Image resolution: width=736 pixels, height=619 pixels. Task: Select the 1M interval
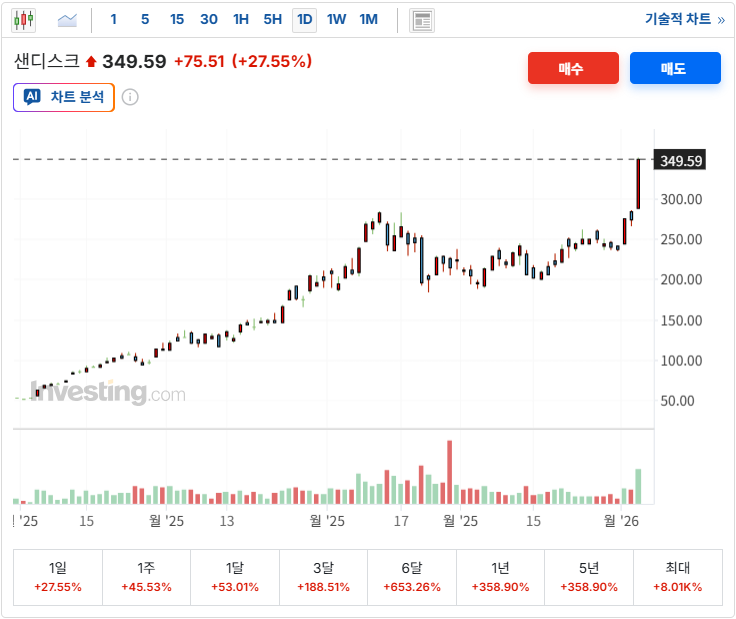coord(368,19)
